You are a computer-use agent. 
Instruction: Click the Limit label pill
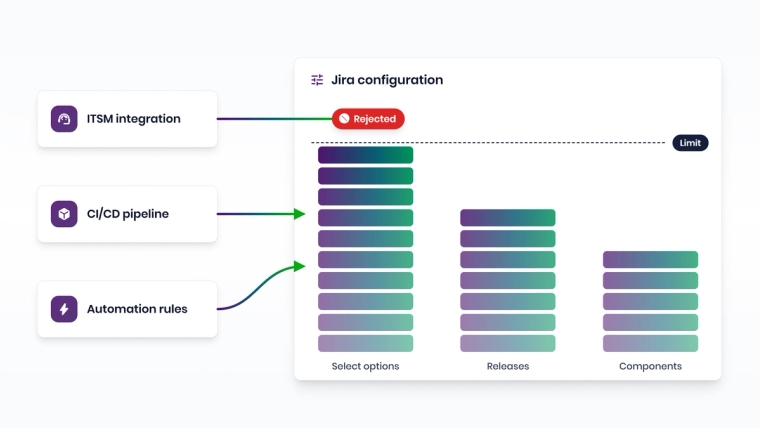pyautogui.click(x=690, y=143)
